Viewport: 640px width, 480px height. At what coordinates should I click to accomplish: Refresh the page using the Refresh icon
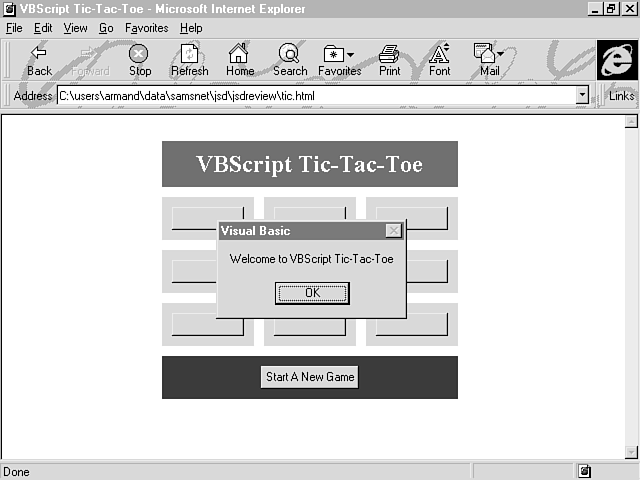coord(189,54)
